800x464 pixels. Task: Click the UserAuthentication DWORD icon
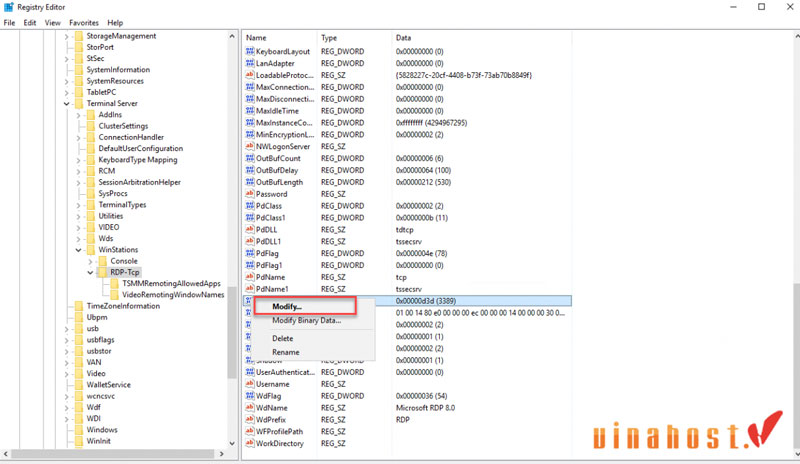(249, 372)
